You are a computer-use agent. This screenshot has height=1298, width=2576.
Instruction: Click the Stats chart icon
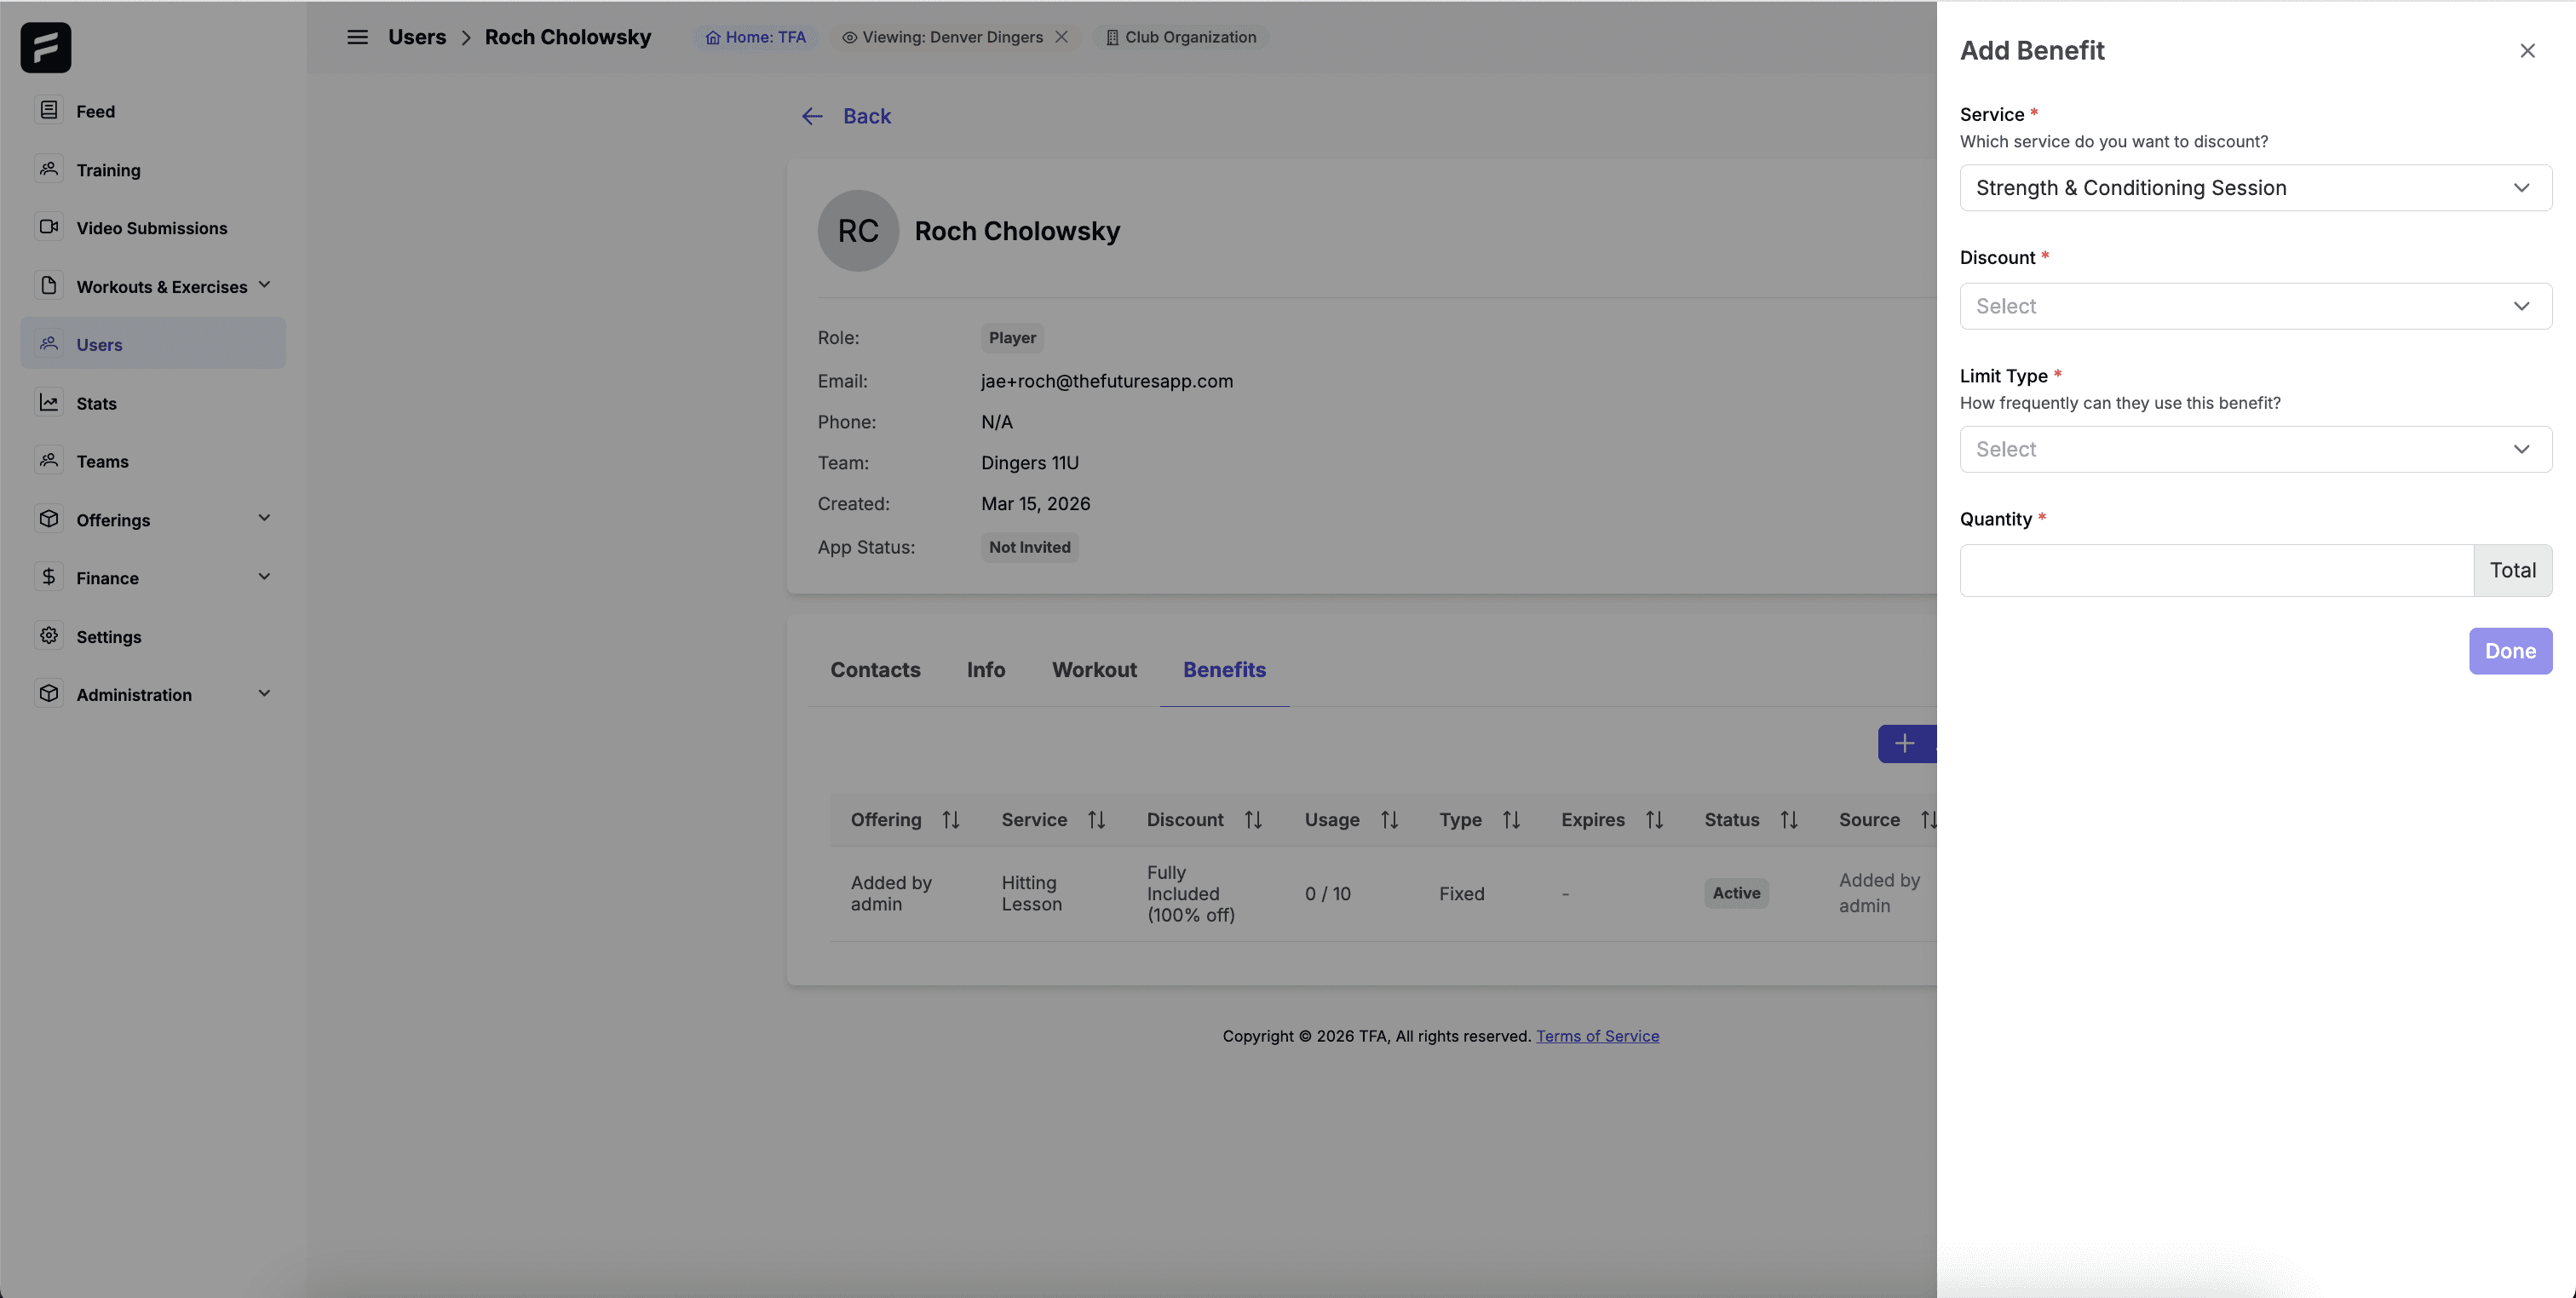click(49, 402)
